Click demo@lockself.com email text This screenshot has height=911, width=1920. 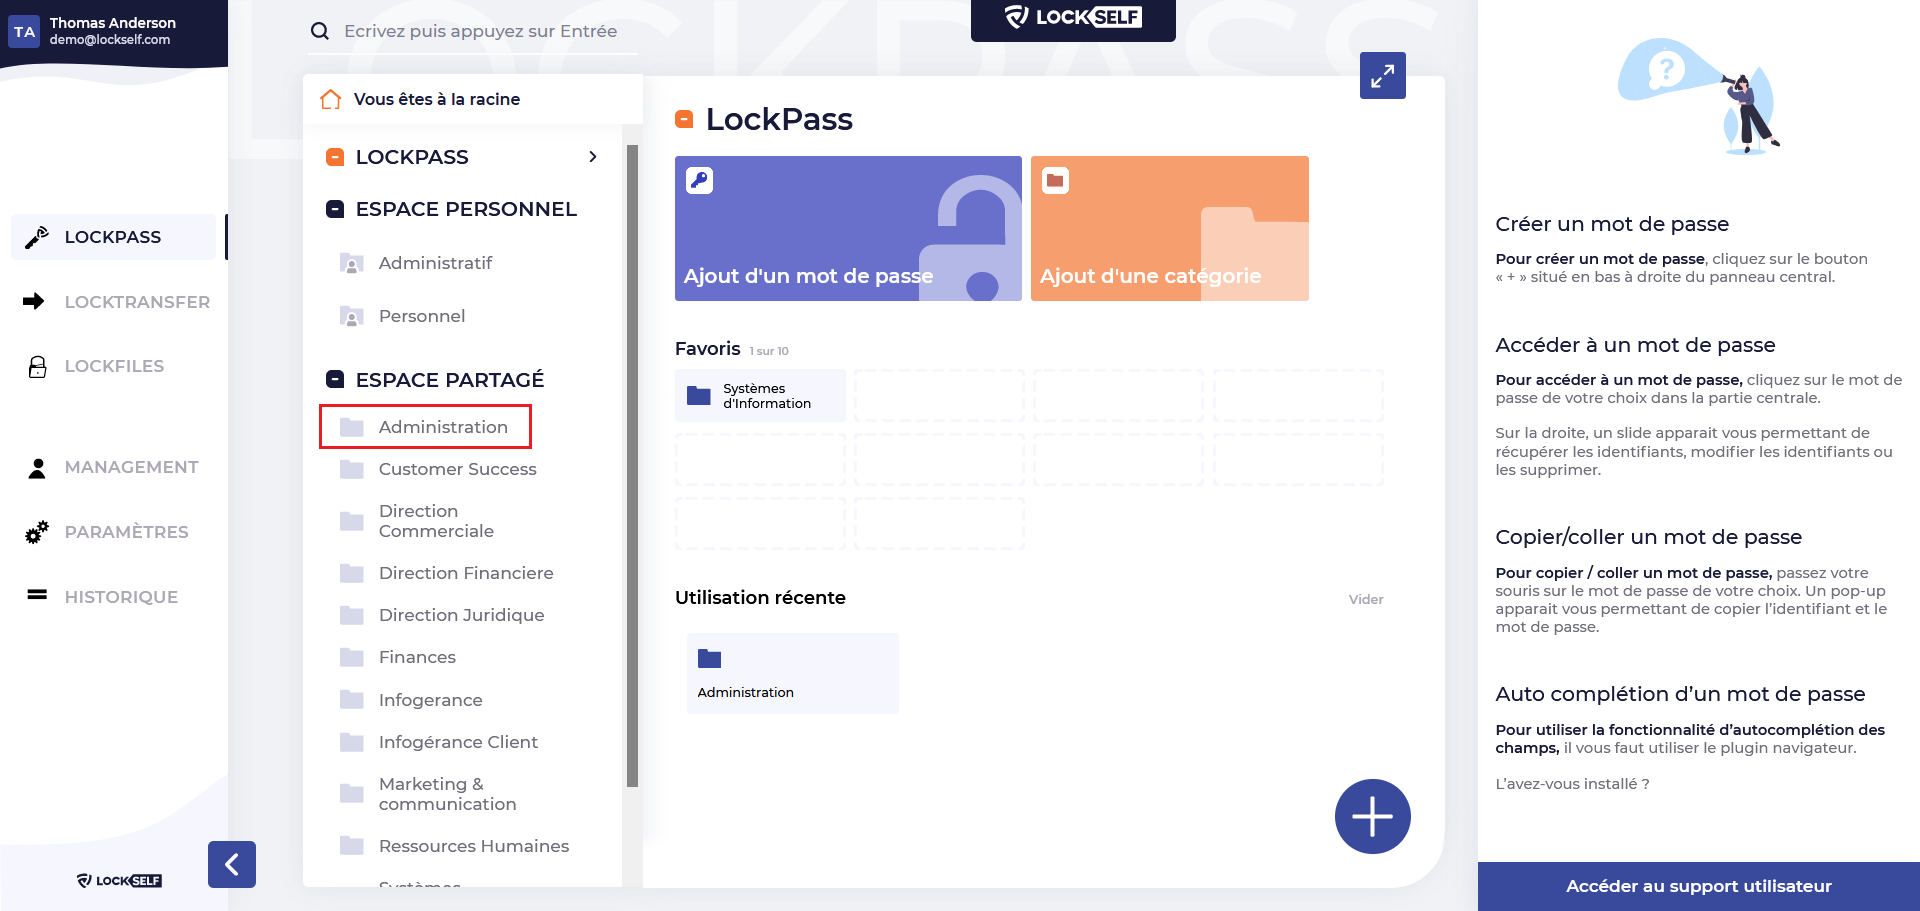pyautogui.click(x=110, y=40)
